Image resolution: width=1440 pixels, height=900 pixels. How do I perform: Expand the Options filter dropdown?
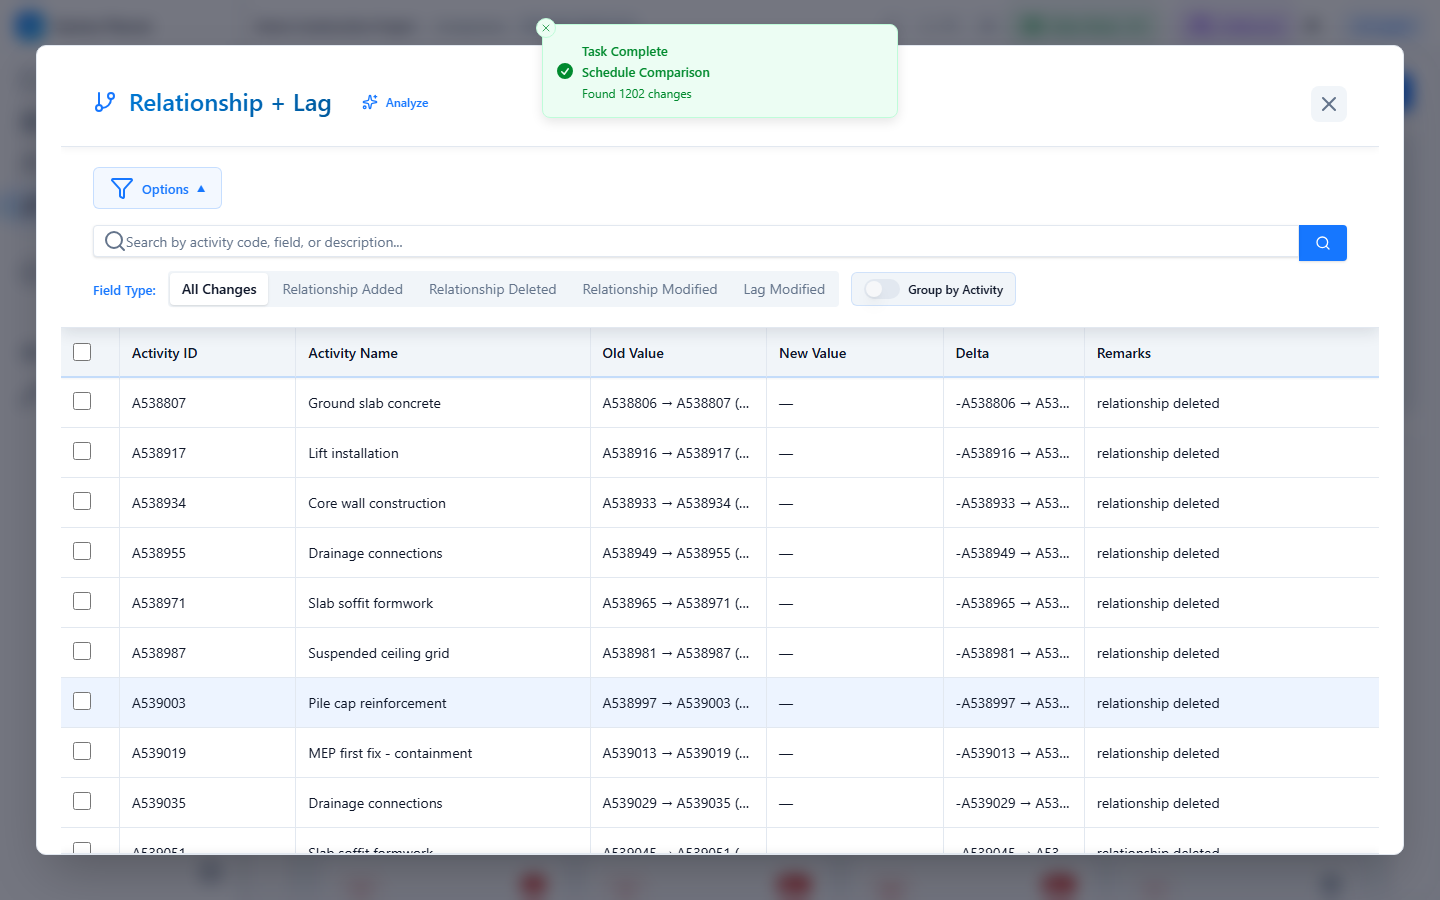tap(157, 188)
